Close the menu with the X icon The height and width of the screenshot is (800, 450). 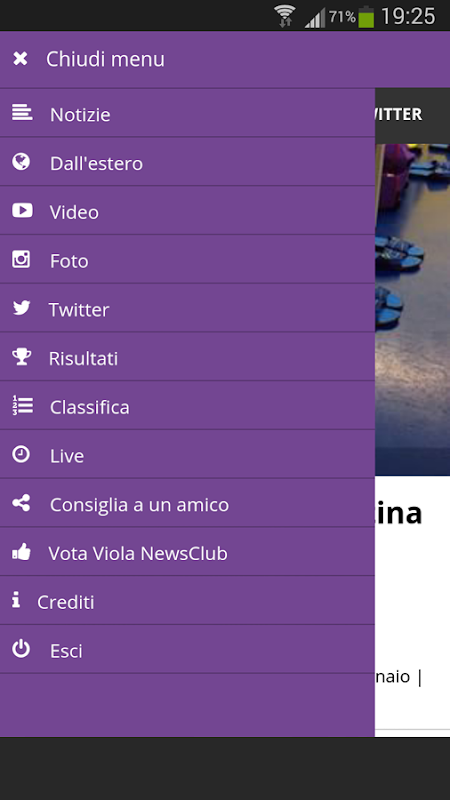(x=20, y=59)
